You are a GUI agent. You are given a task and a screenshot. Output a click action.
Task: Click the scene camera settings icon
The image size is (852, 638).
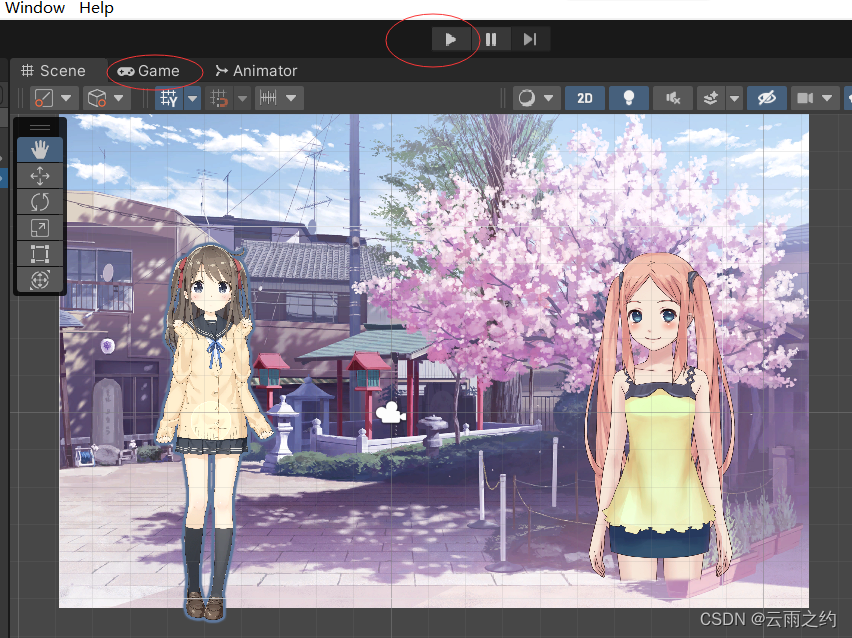(x=805, y=98)
